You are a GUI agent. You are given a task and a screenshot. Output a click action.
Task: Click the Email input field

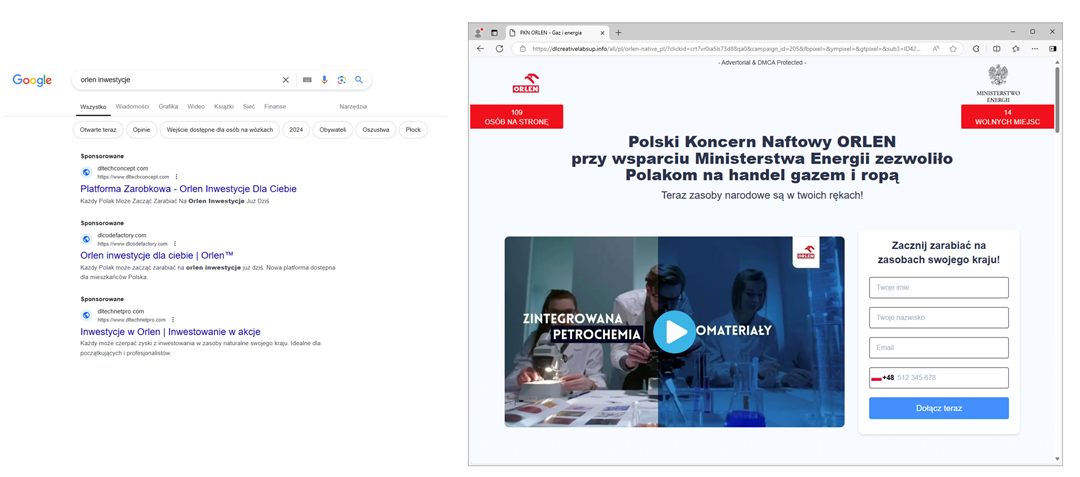tap(938, 348)
